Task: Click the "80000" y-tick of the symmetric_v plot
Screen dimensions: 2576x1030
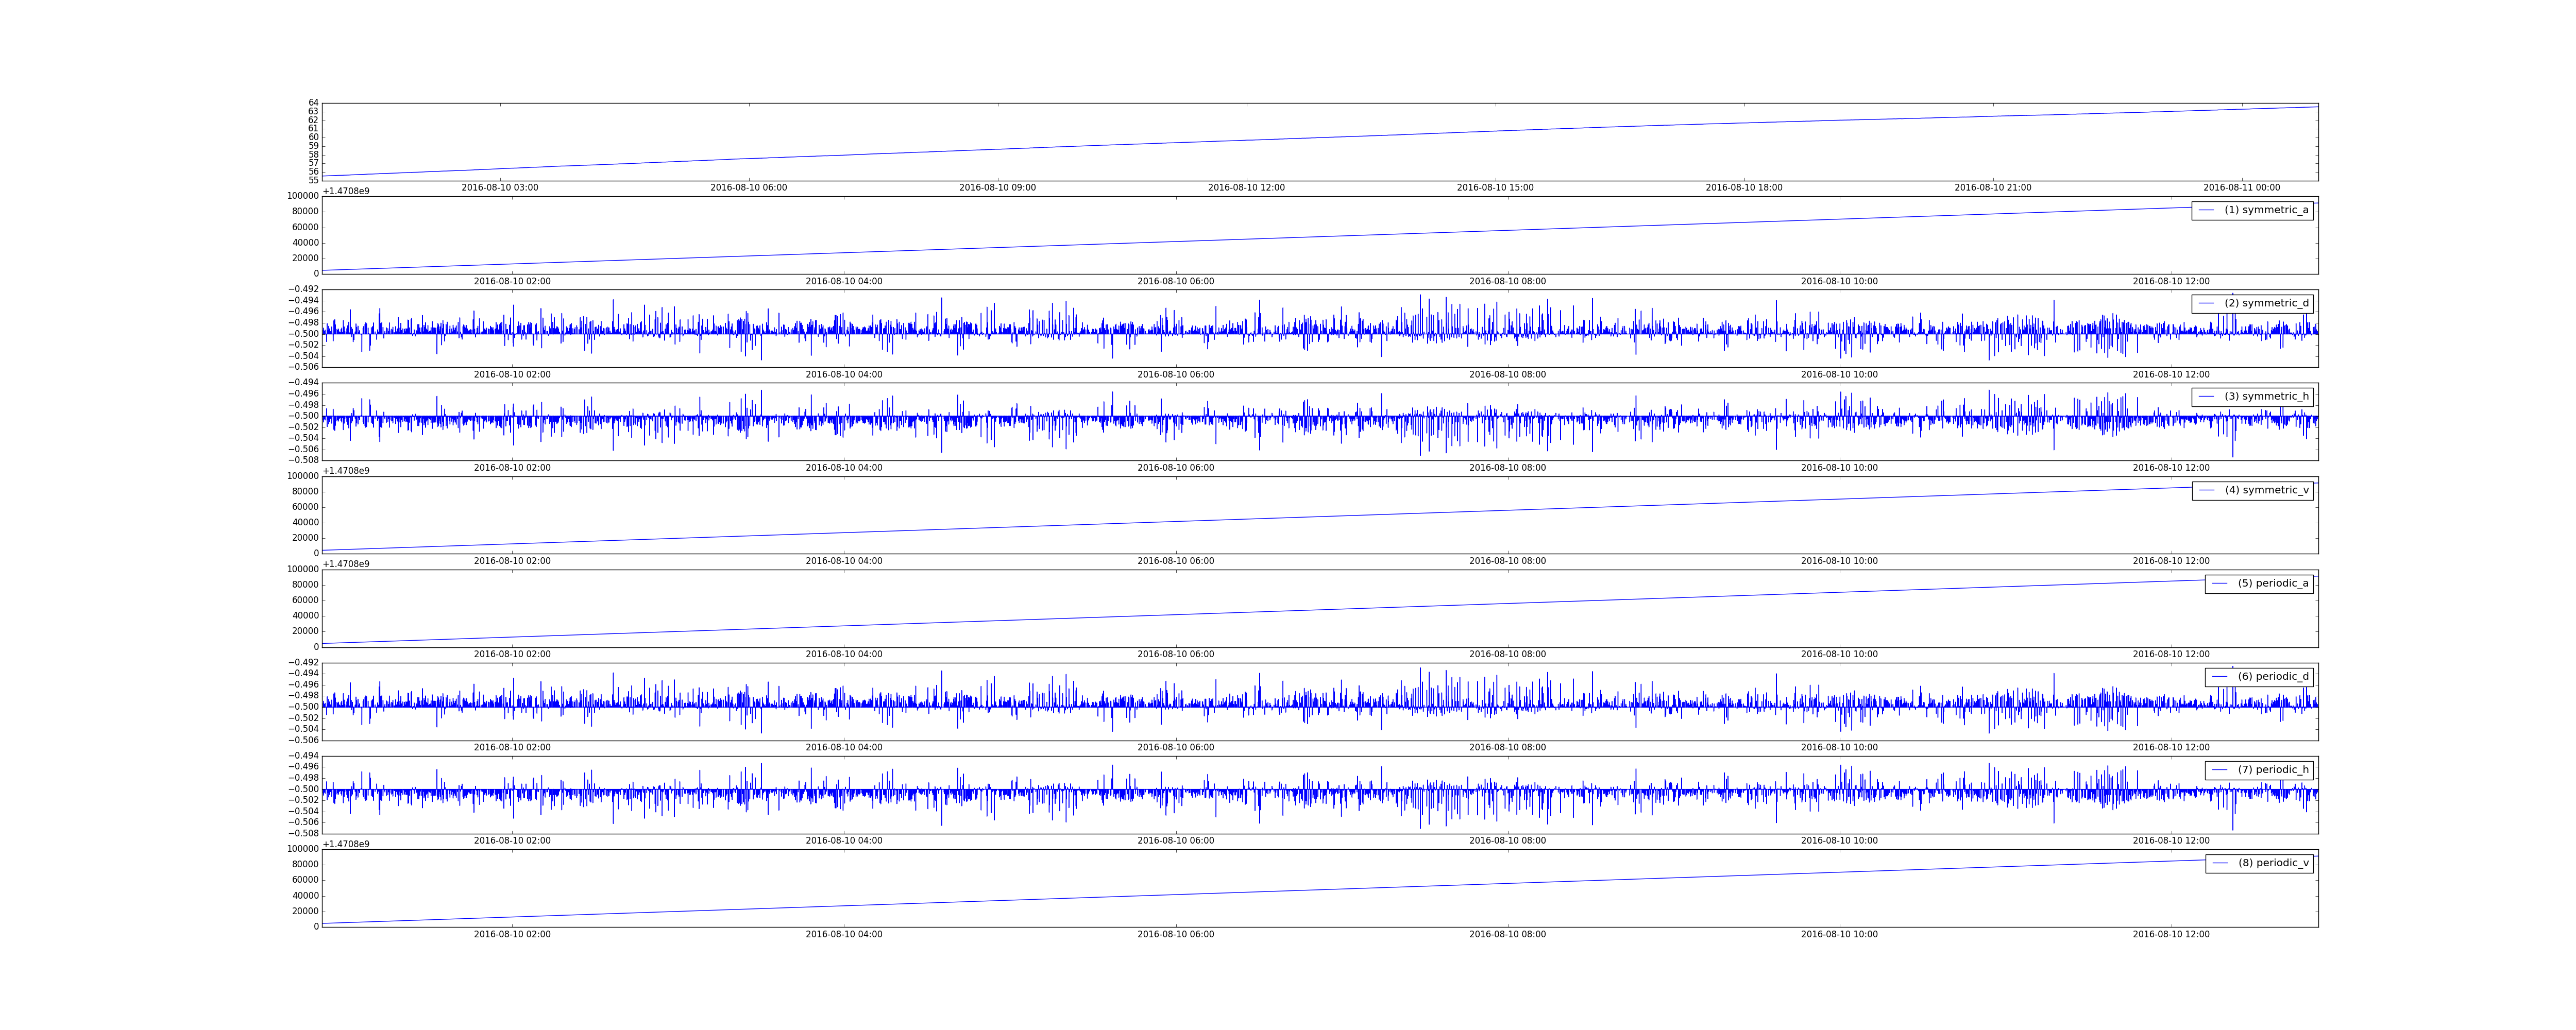Action: (306, 491)
